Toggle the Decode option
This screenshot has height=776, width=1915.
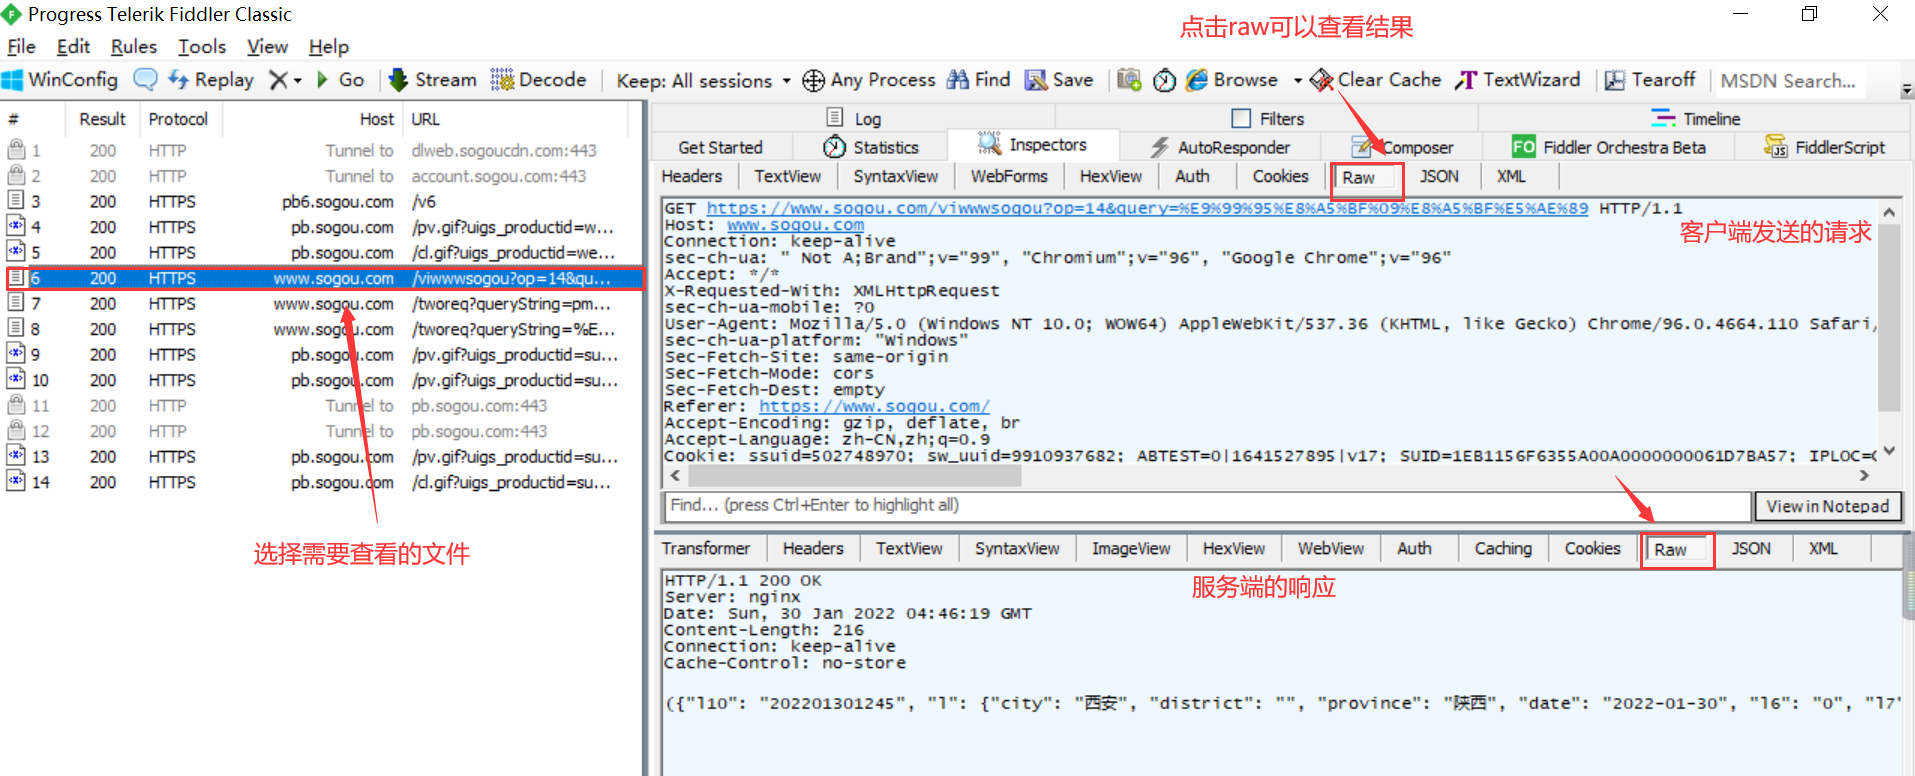coord(538,80)
